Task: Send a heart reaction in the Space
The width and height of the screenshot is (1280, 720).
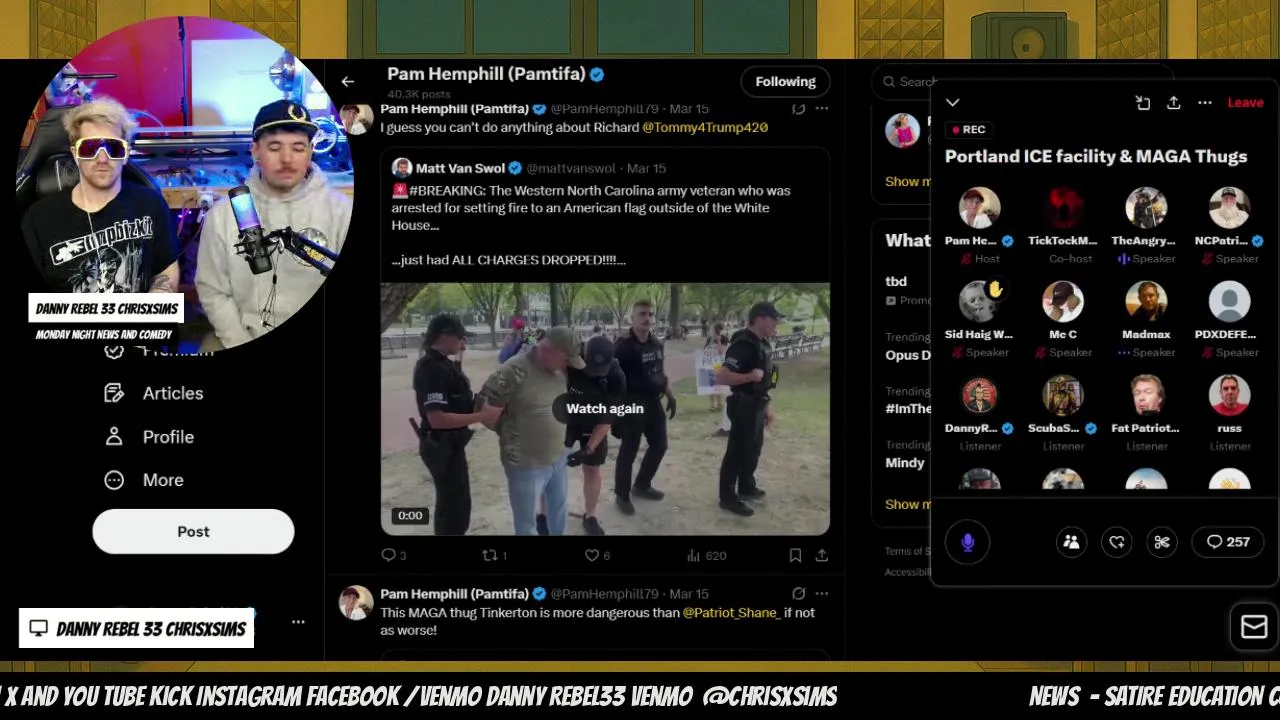Action: pyautogui.click(x=1117, y=542)
